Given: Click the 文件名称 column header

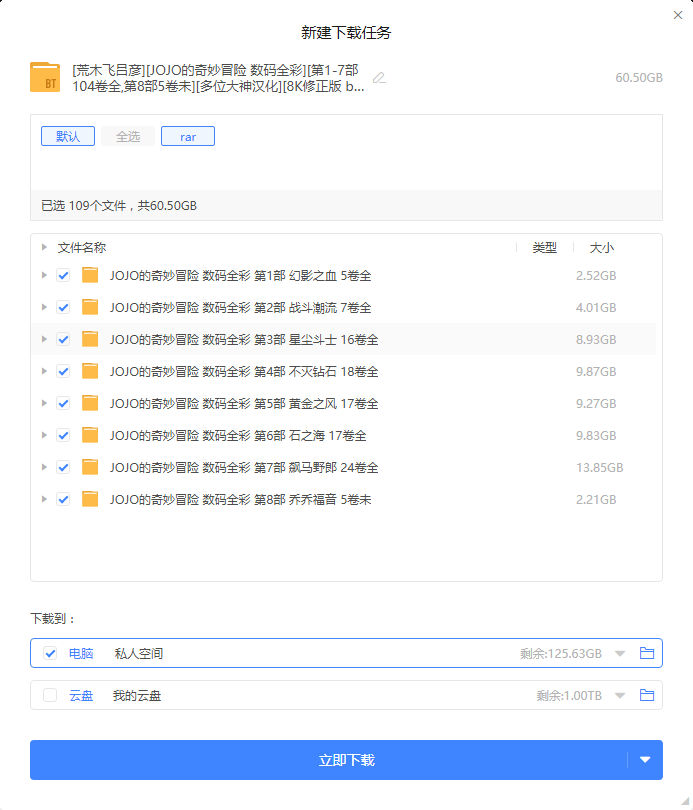Looking at the screenshot, I should click(x=82, y=248).
